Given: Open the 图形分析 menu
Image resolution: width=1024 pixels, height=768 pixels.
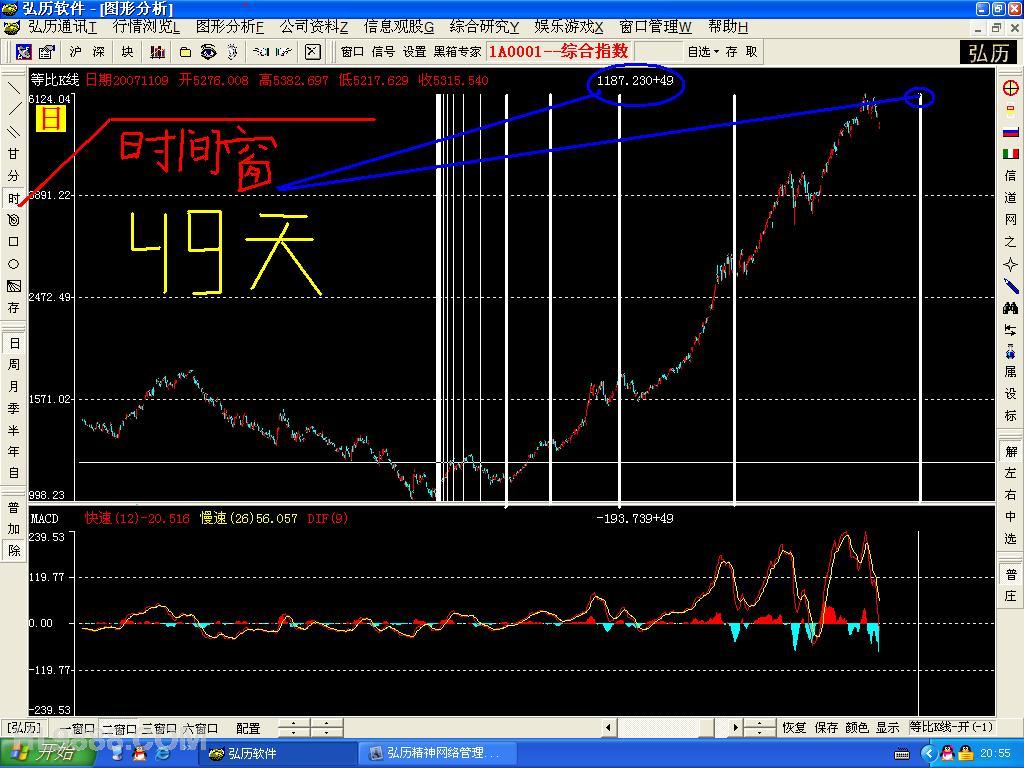Looking at the screenshot, I should [230, 27].
